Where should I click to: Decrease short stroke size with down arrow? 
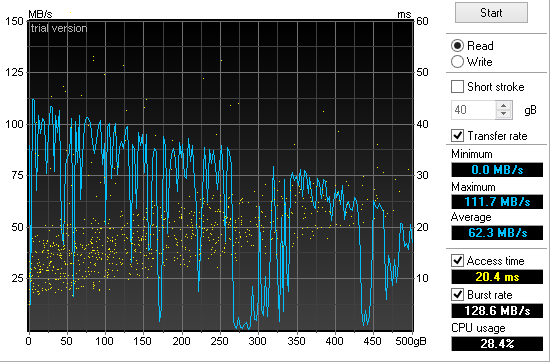pos(504,114)
